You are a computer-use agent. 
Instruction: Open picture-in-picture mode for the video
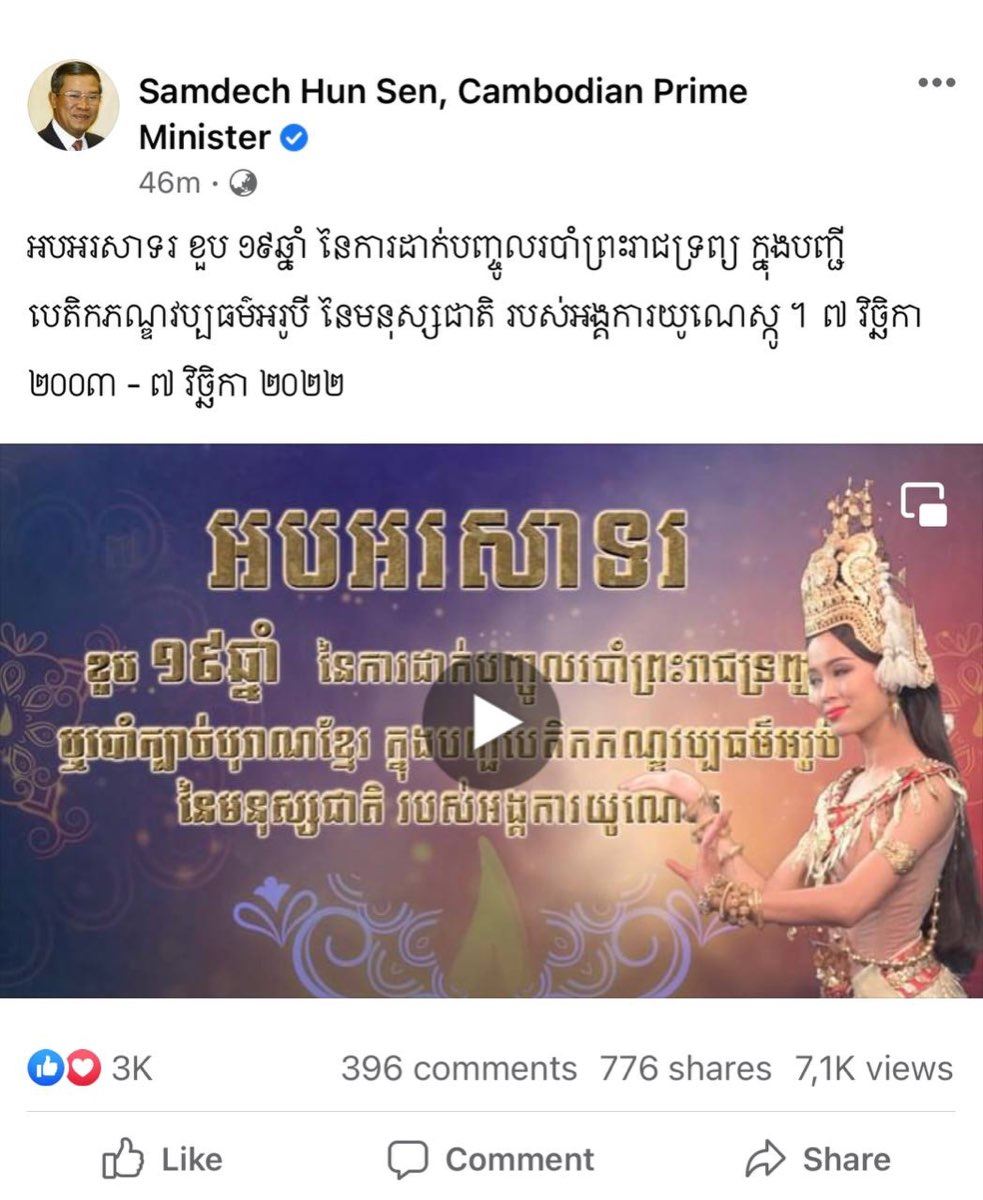[x=924, y=504]
